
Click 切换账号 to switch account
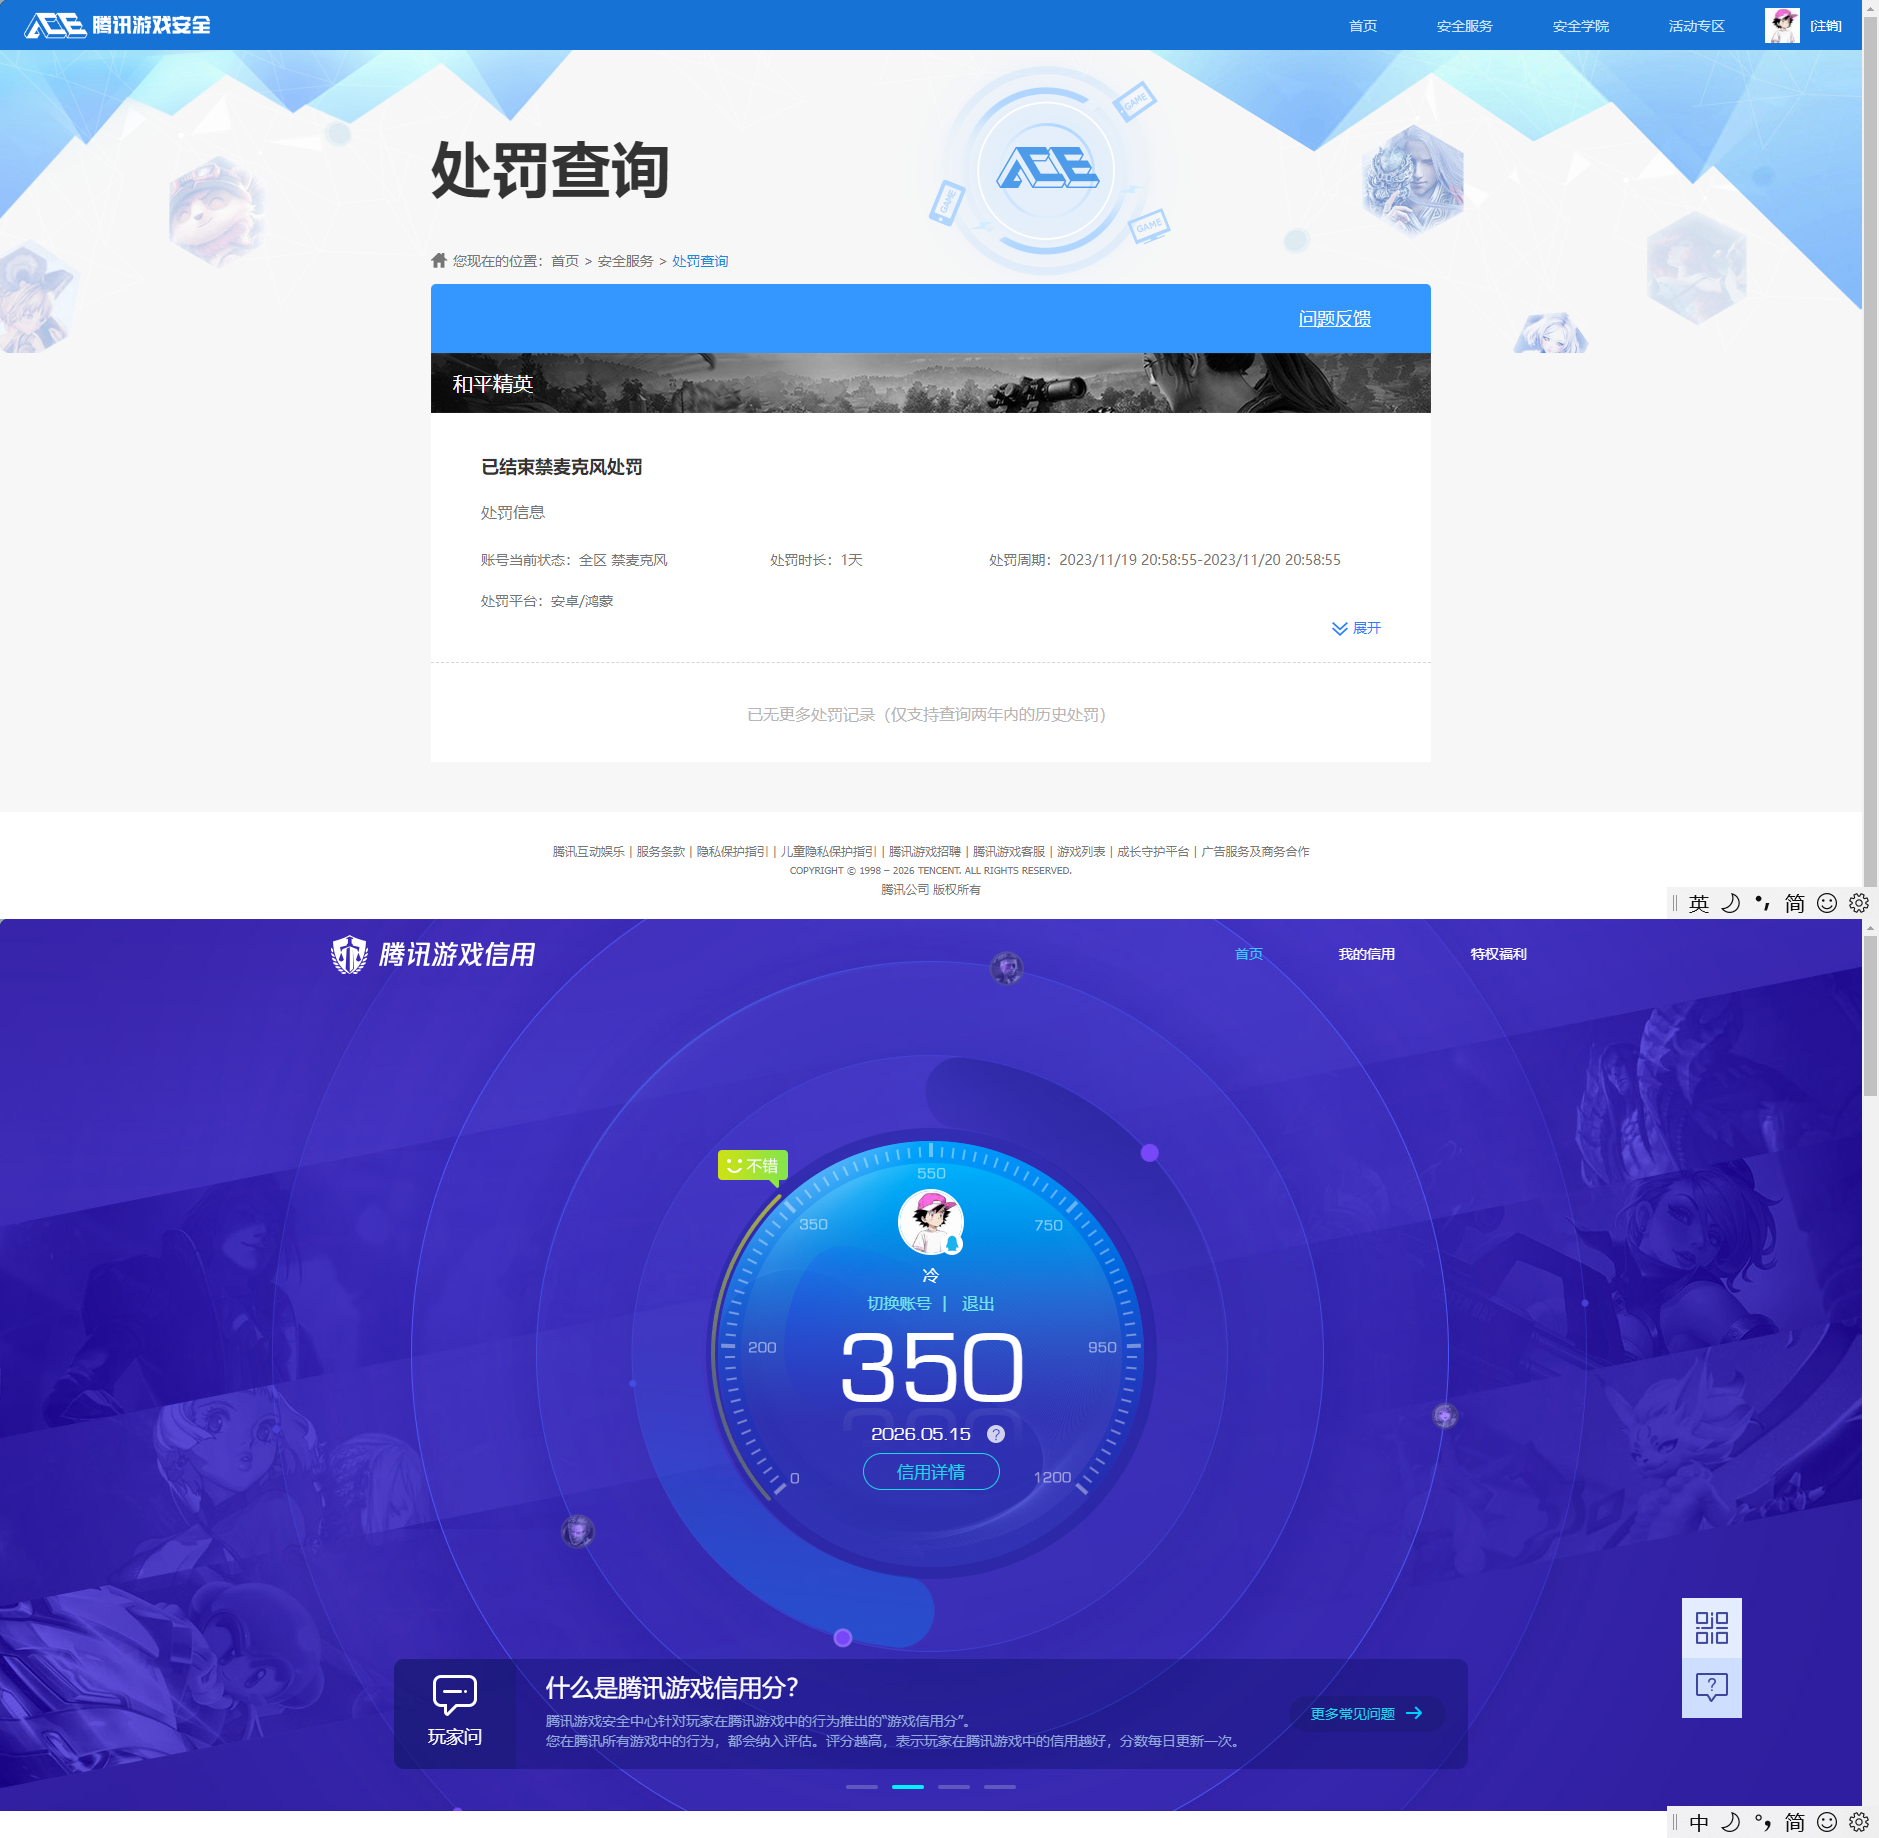(x=899, y=1304)
